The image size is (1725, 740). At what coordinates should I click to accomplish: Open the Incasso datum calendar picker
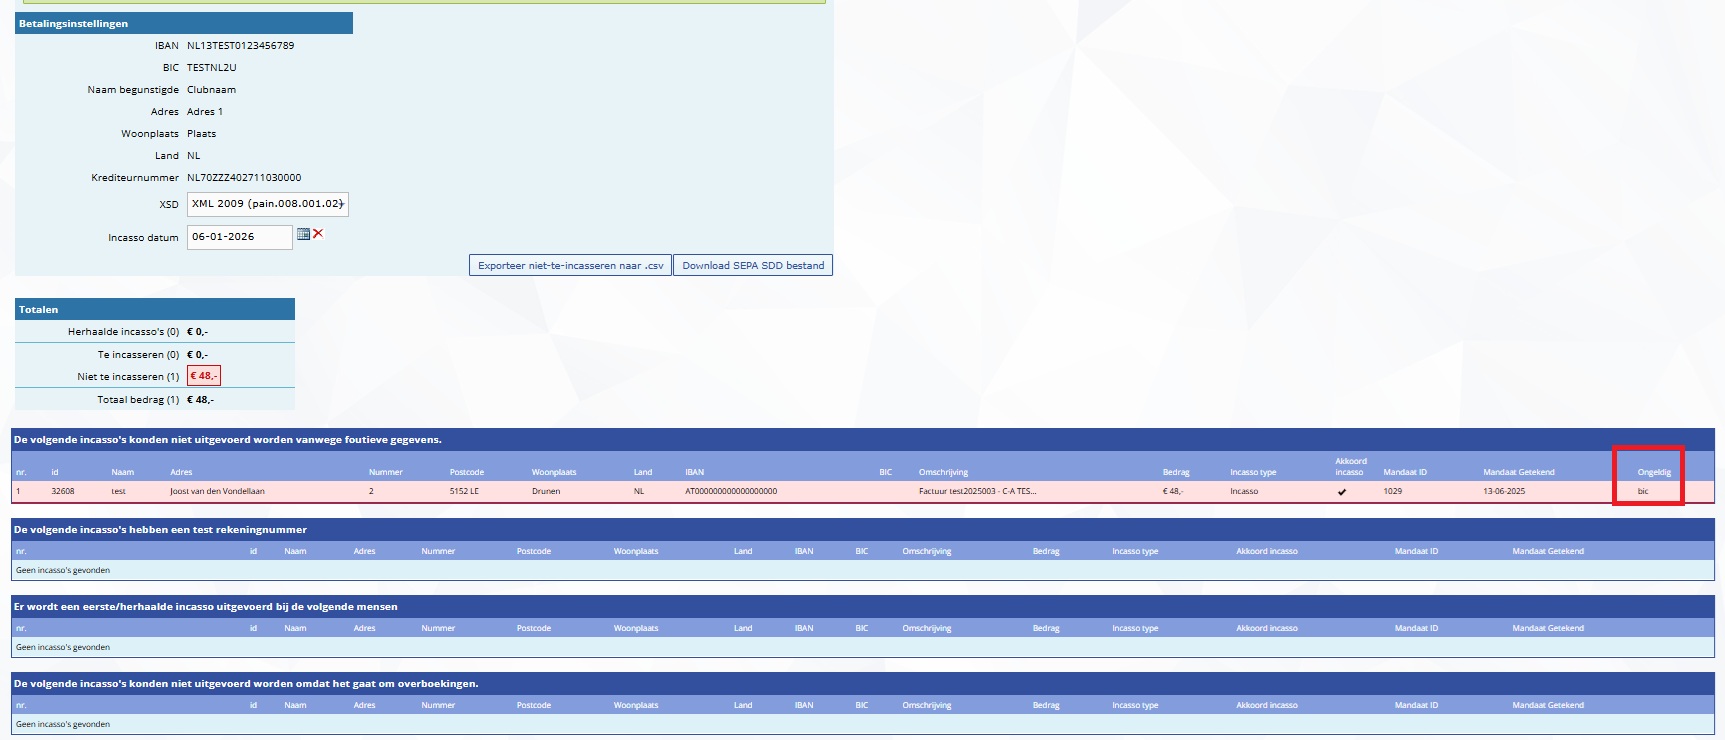[303, 235]
